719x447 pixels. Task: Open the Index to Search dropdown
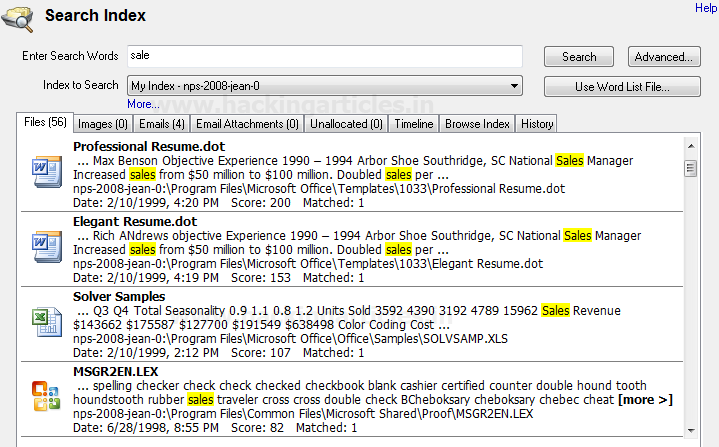click(x=514, y=86)
